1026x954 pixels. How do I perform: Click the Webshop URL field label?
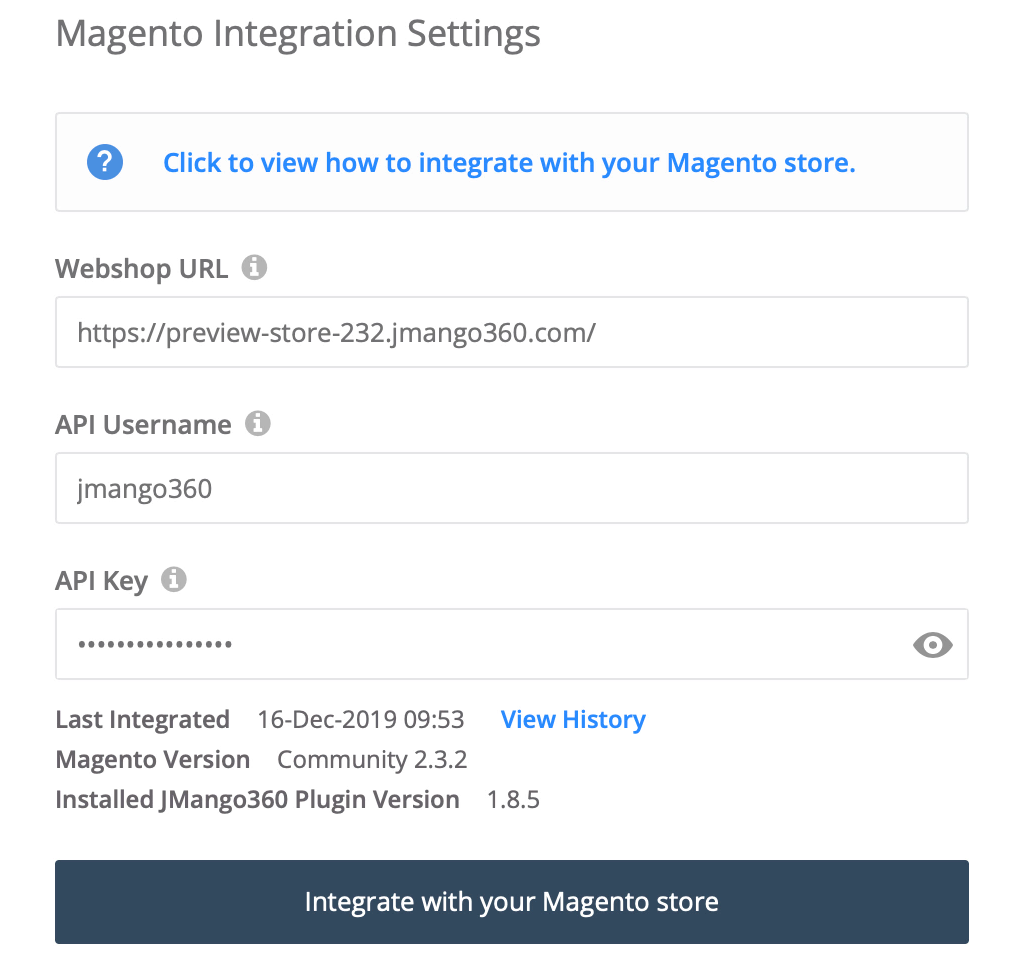[140, 267]
